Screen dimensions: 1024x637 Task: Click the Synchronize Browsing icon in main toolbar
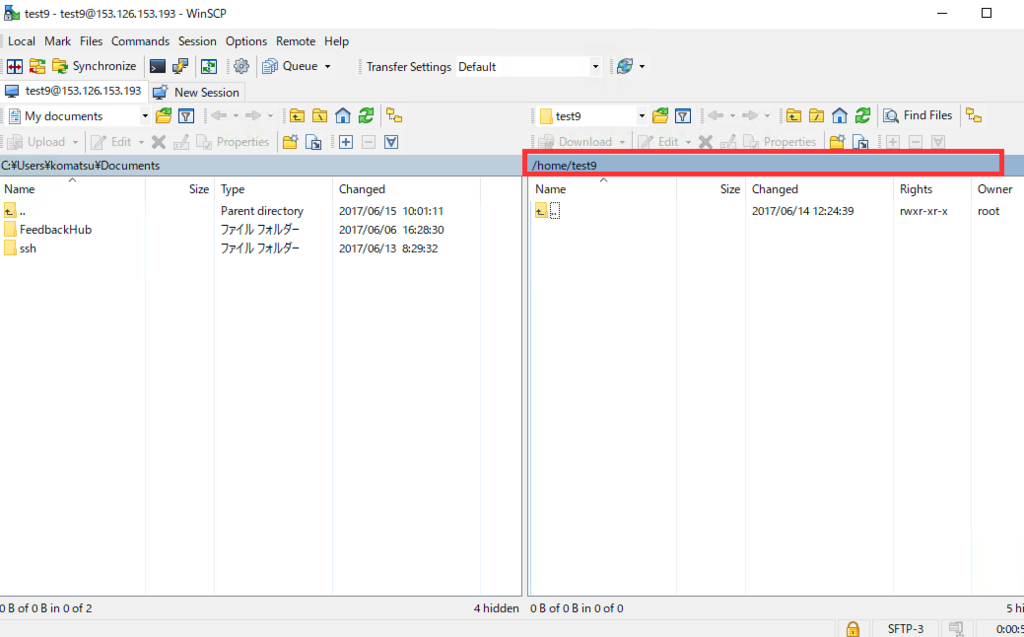pyautogui.click(x=37, y=66)
